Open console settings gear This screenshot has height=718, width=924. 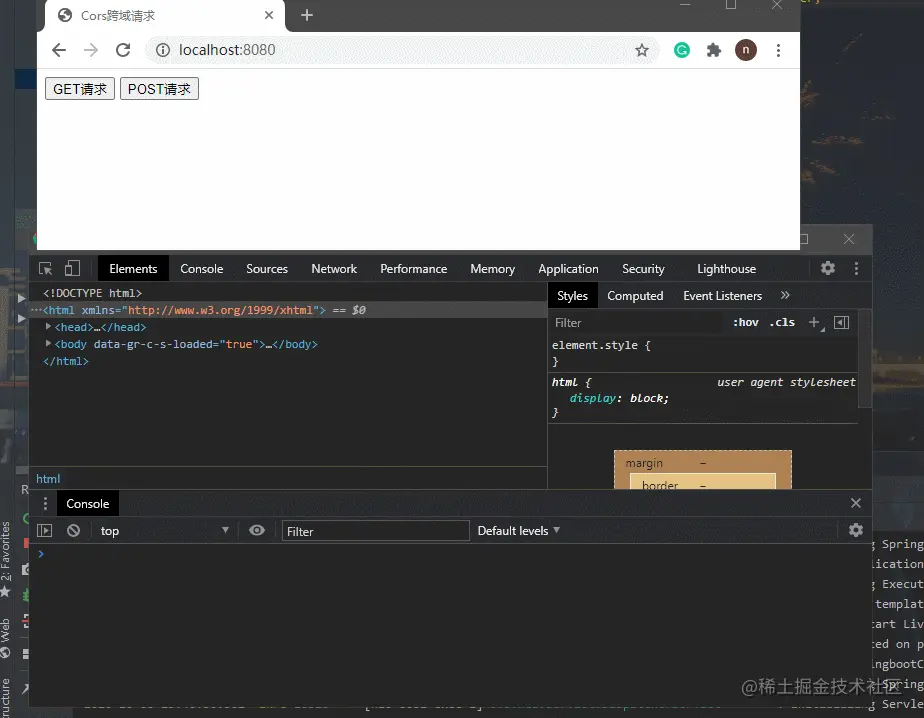point(856,530)
